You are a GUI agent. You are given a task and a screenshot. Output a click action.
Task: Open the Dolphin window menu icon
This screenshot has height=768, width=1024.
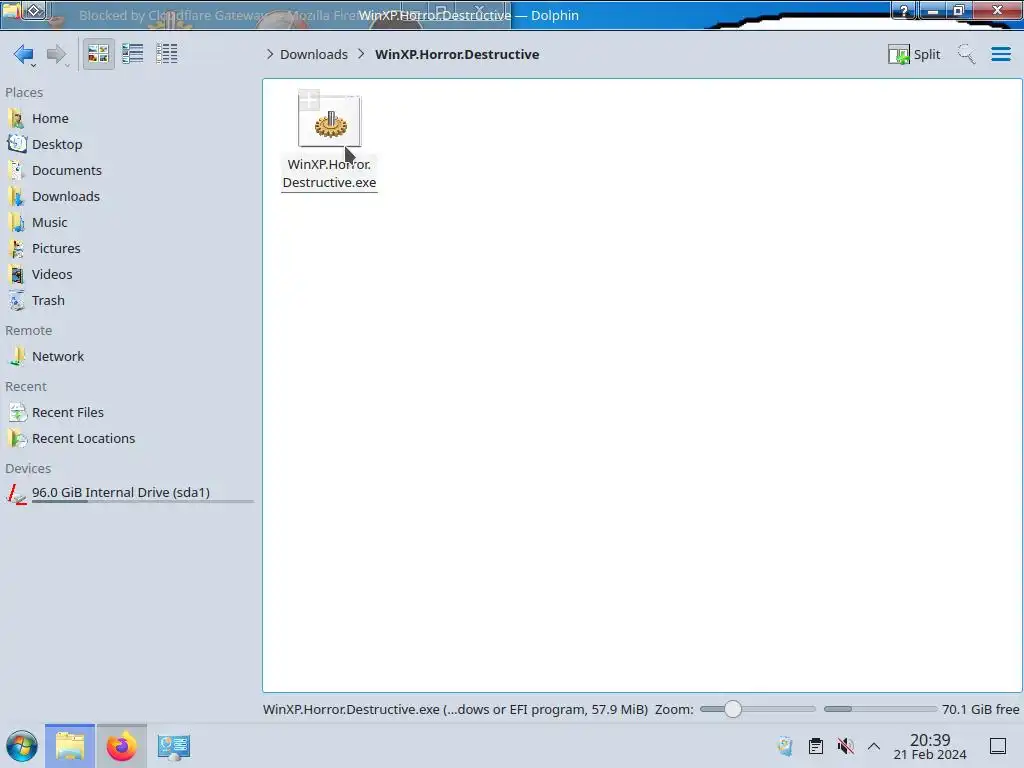[x=11, y=10]
